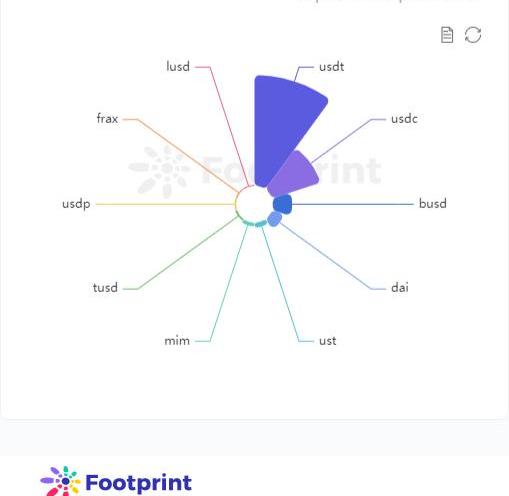The image size is (509, 496).
Task: Click the usdc label
Action: click(404, 119)
